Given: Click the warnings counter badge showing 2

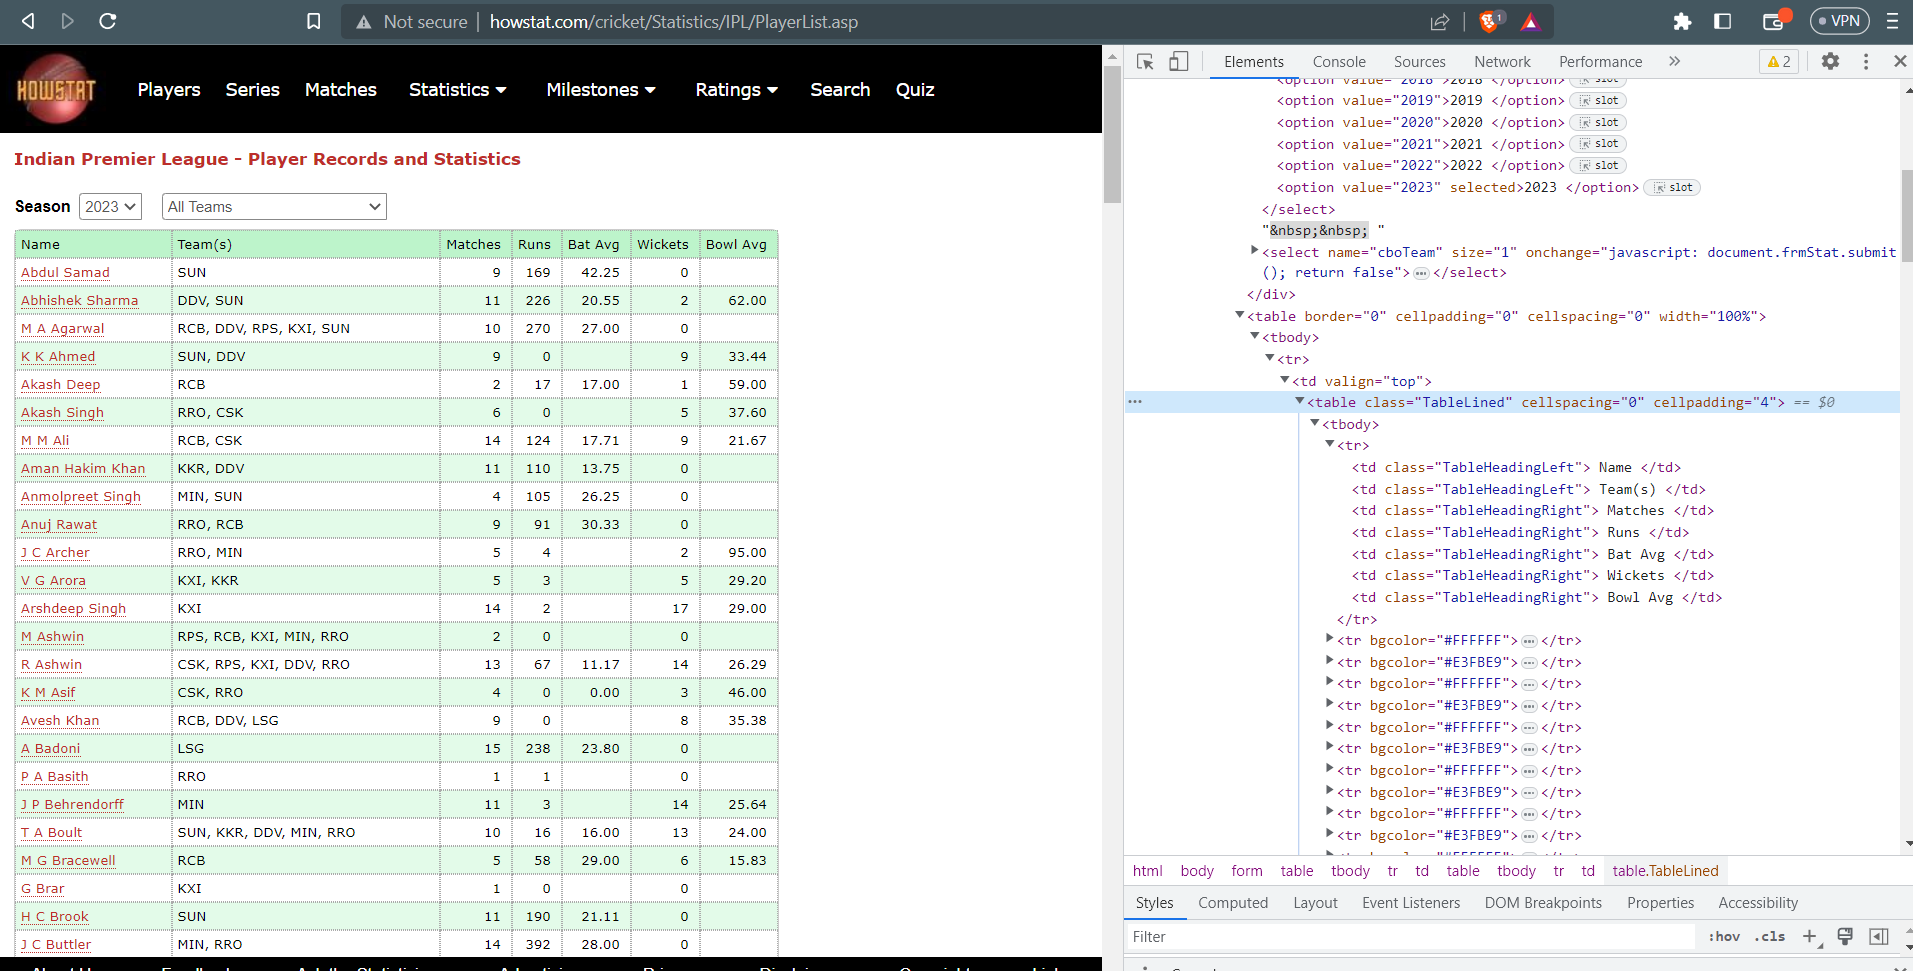Looking at the screenshot, I should [x=1779, y=61].
